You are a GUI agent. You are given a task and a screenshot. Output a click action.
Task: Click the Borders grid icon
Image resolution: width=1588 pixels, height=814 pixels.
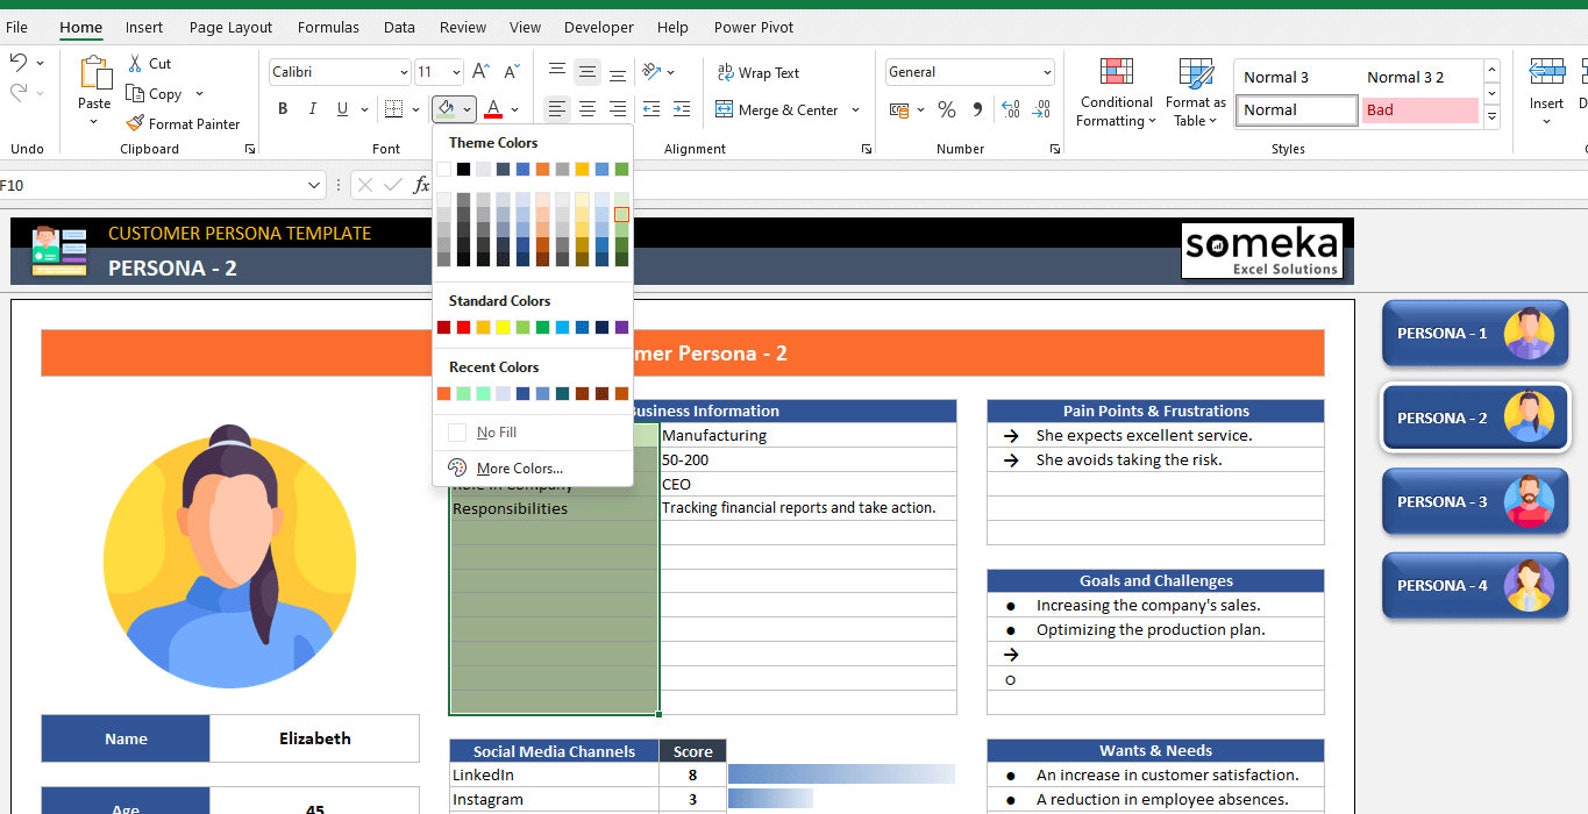(x=394, y=108)
